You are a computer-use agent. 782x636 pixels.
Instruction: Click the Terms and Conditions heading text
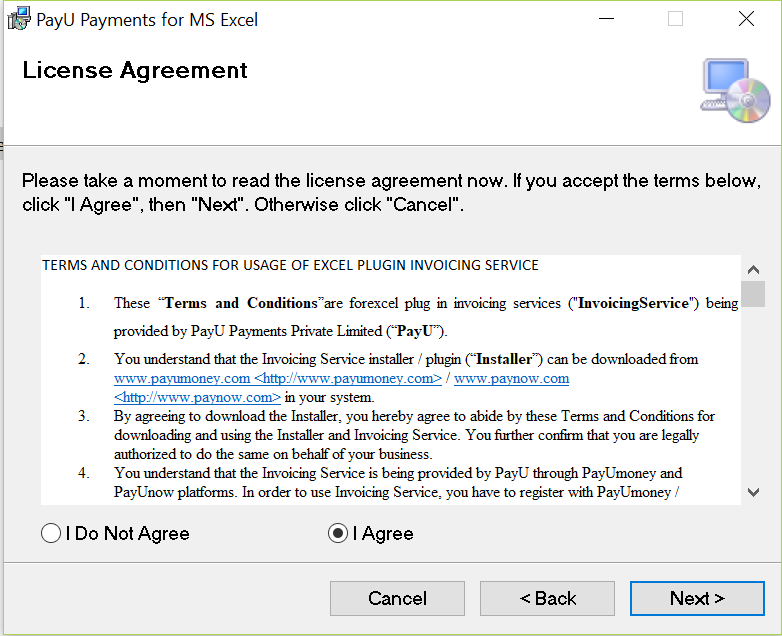[290, 265]
